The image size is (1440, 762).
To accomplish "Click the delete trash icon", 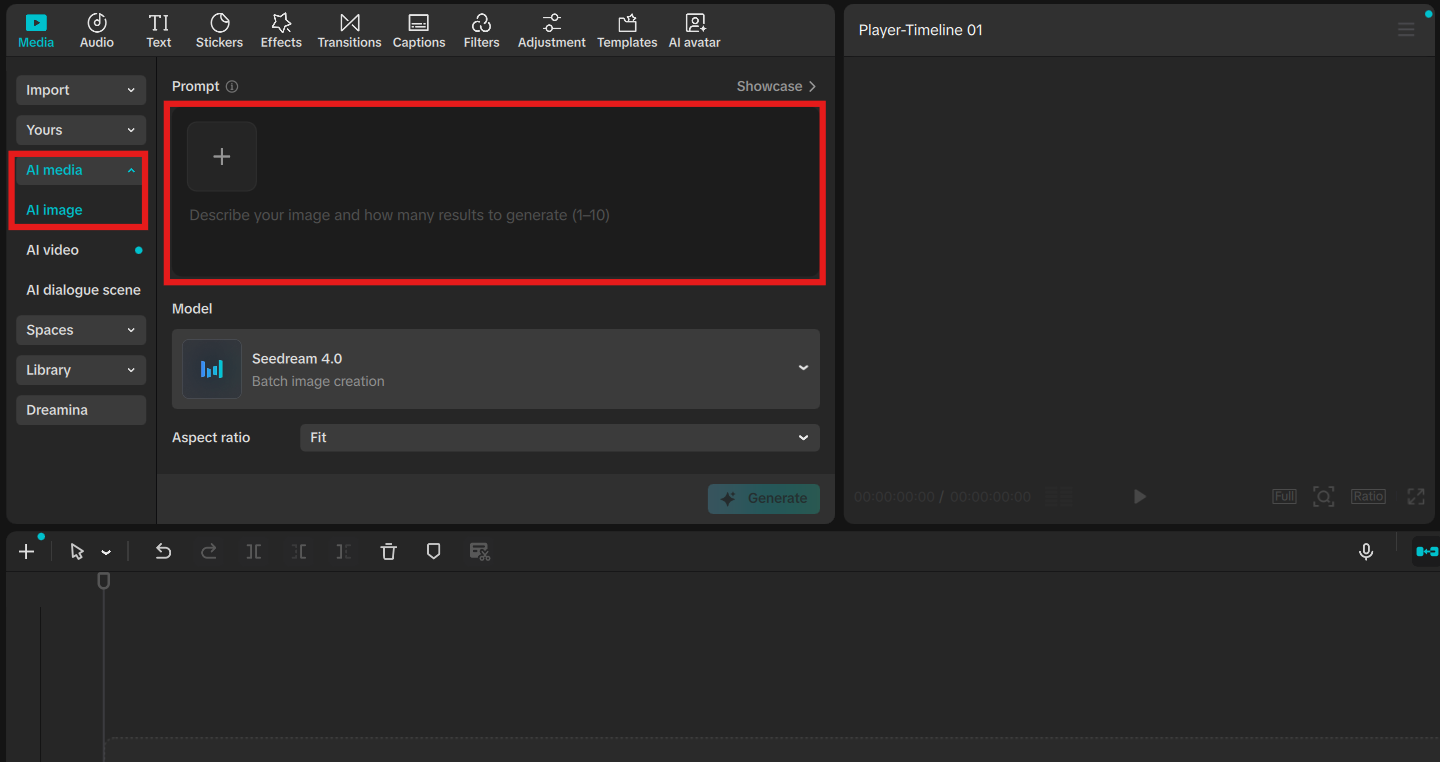I will (x=389, y=551).
